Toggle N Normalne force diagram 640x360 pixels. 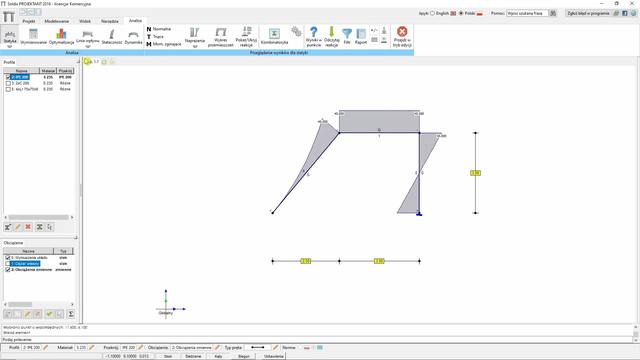[159, 29]
